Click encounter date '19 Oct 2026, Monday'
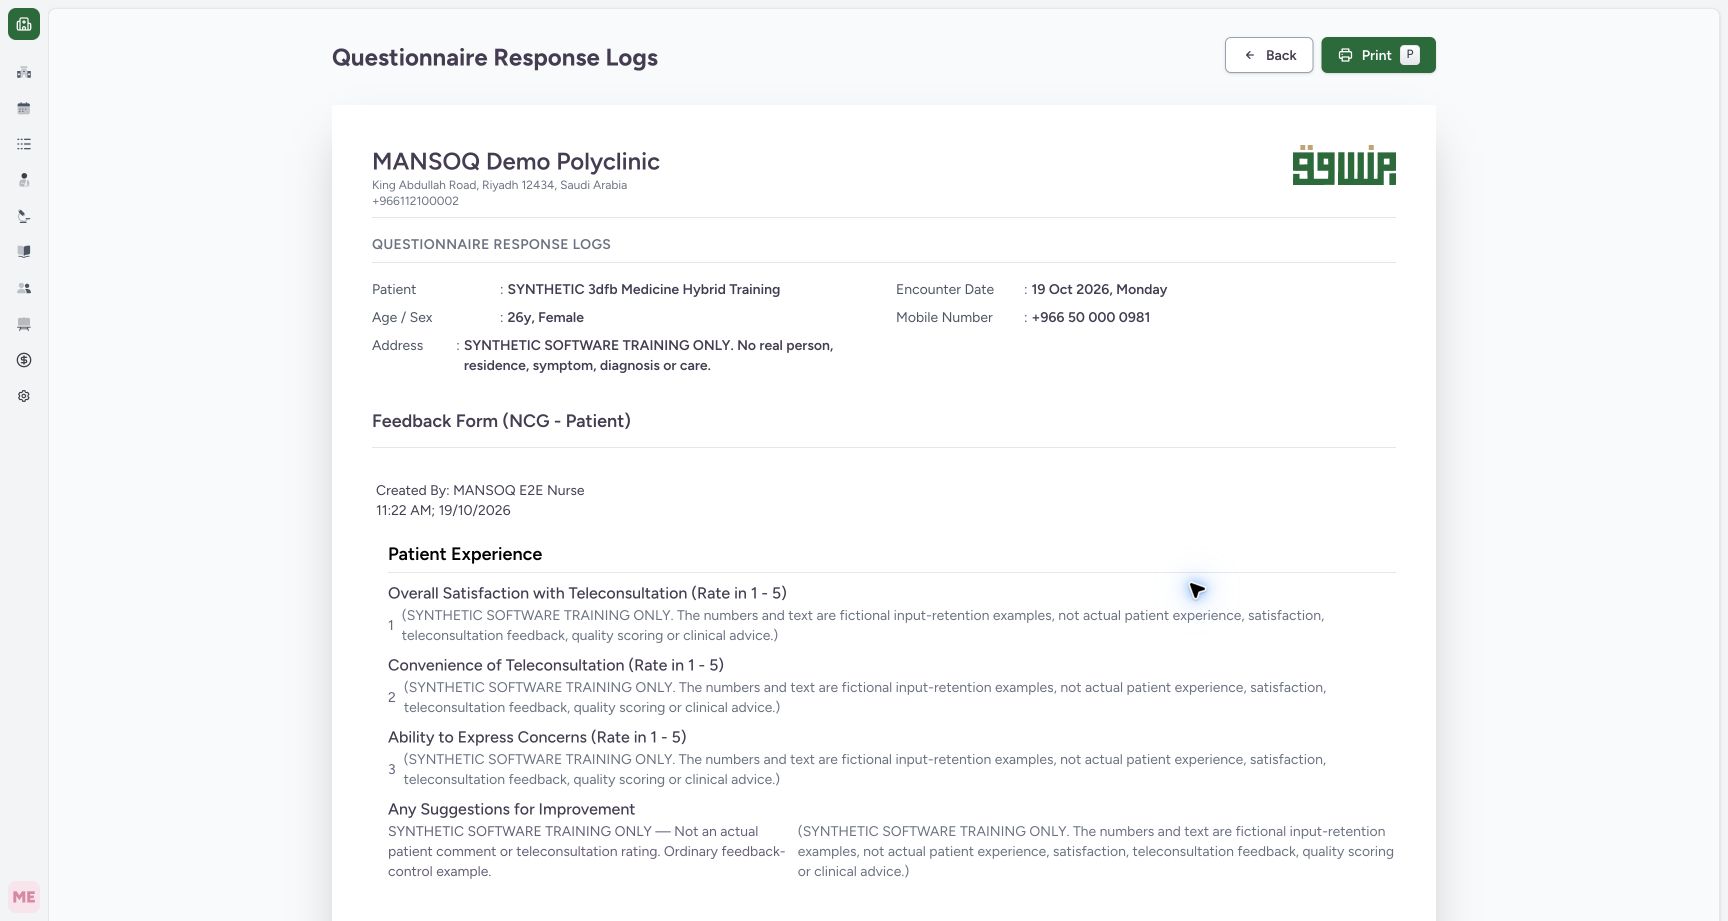The image size is (1728, 921). (x=1099, y=289)
